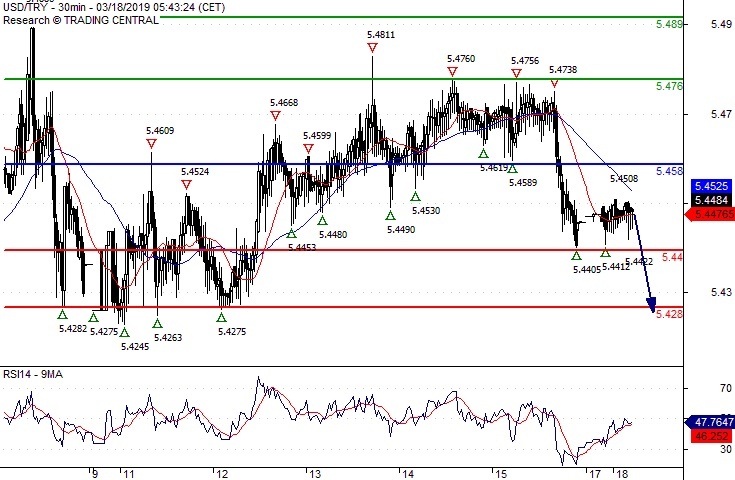Select the 5.4756 high price label
Image resolution: width=735 pixels, height=480 pixels.
(x=525, y=60)
